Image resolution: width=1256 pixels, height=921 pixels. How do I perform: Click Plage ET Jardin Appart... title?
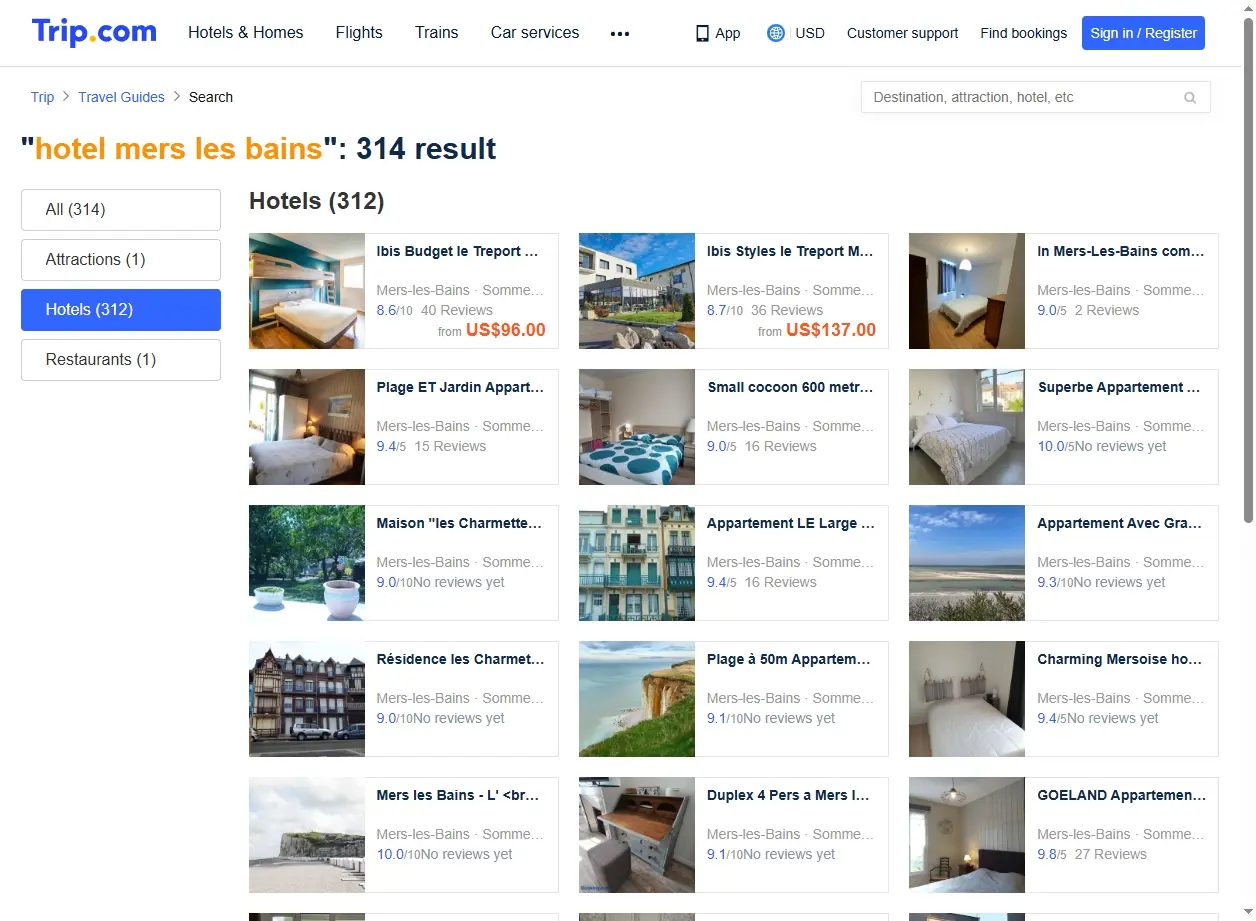coord(460,388)
